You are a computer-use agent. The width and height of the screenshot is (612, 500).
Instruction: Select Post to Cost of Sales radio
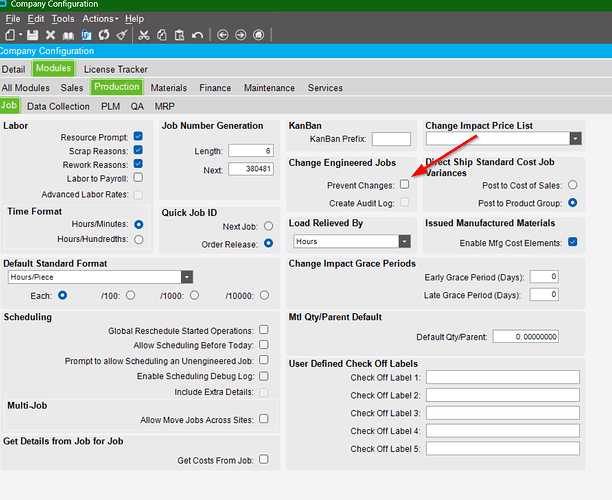tap(573, 185)
